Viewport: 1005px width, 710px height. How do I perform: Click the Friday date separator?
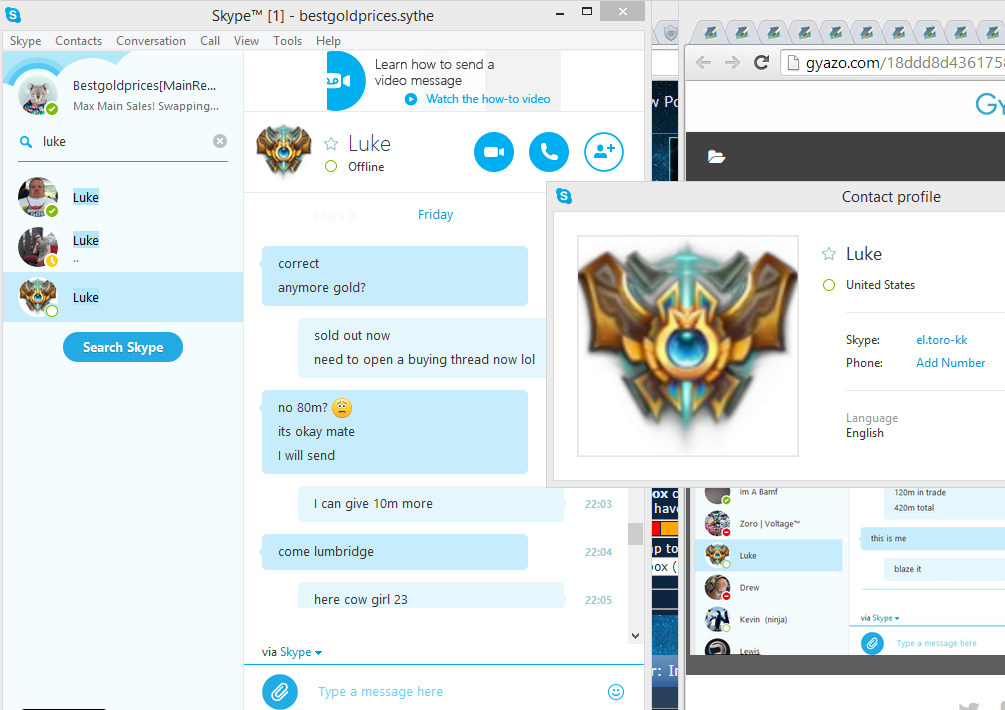tap(435, 215)
